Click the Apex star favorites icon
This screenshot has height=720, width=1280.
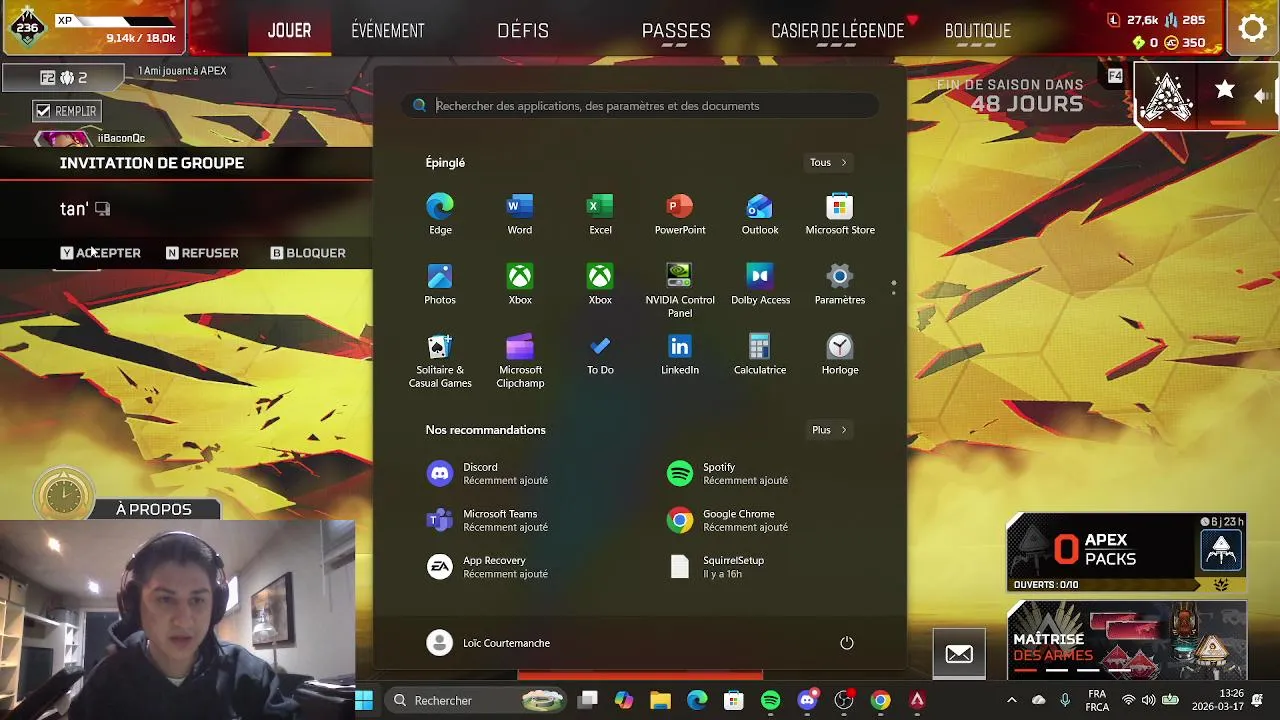click(x=1225, y=91)
